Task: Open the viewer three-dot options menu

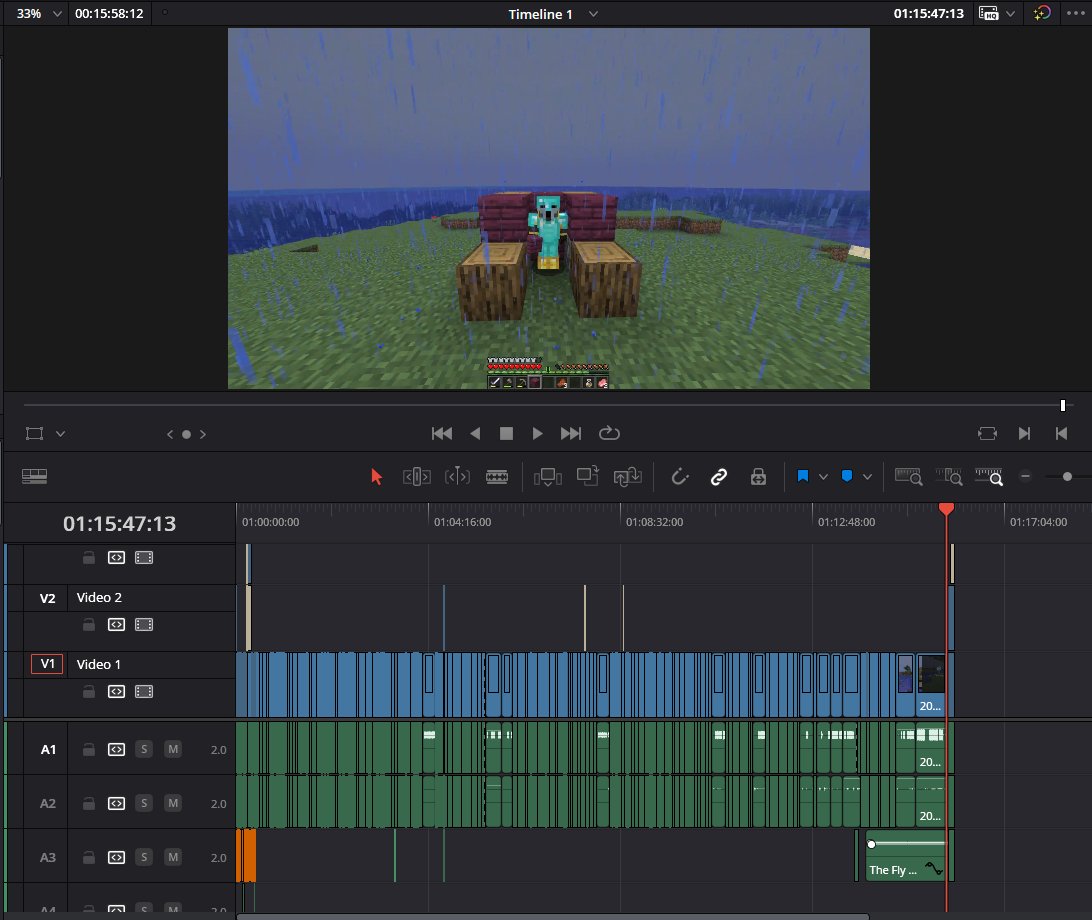Action: pos(1076,13)
